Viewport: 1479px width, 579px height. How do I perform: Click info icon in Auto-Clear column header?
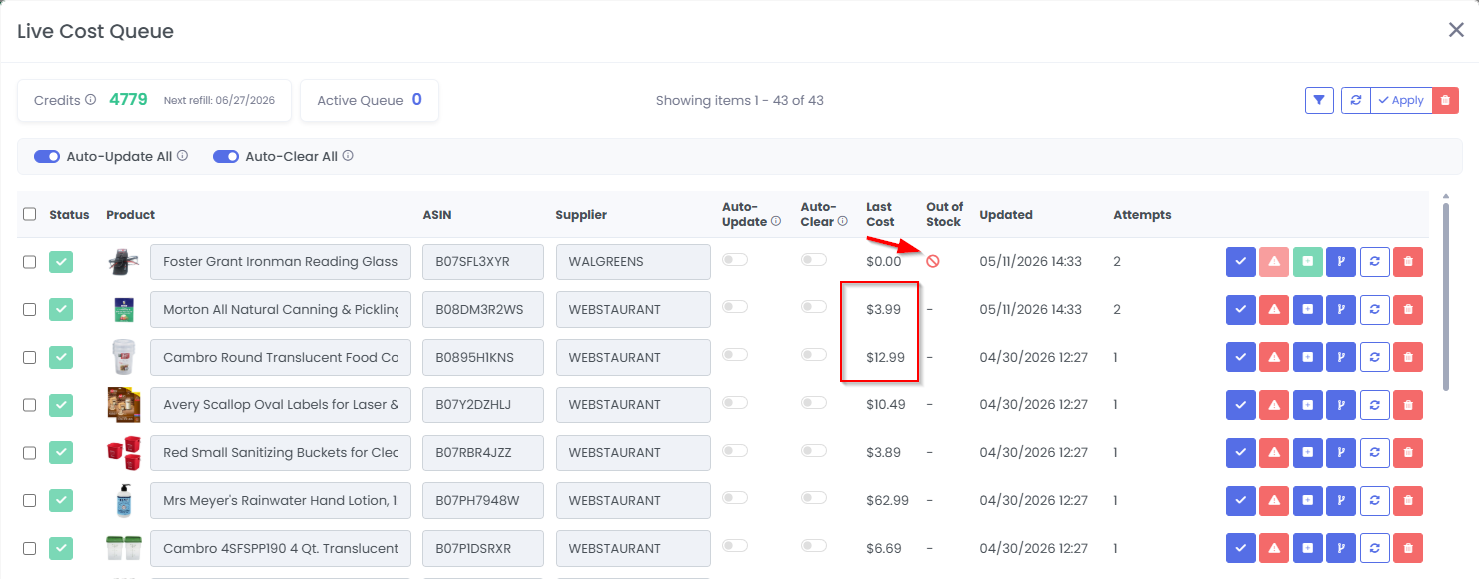point(842,222)
